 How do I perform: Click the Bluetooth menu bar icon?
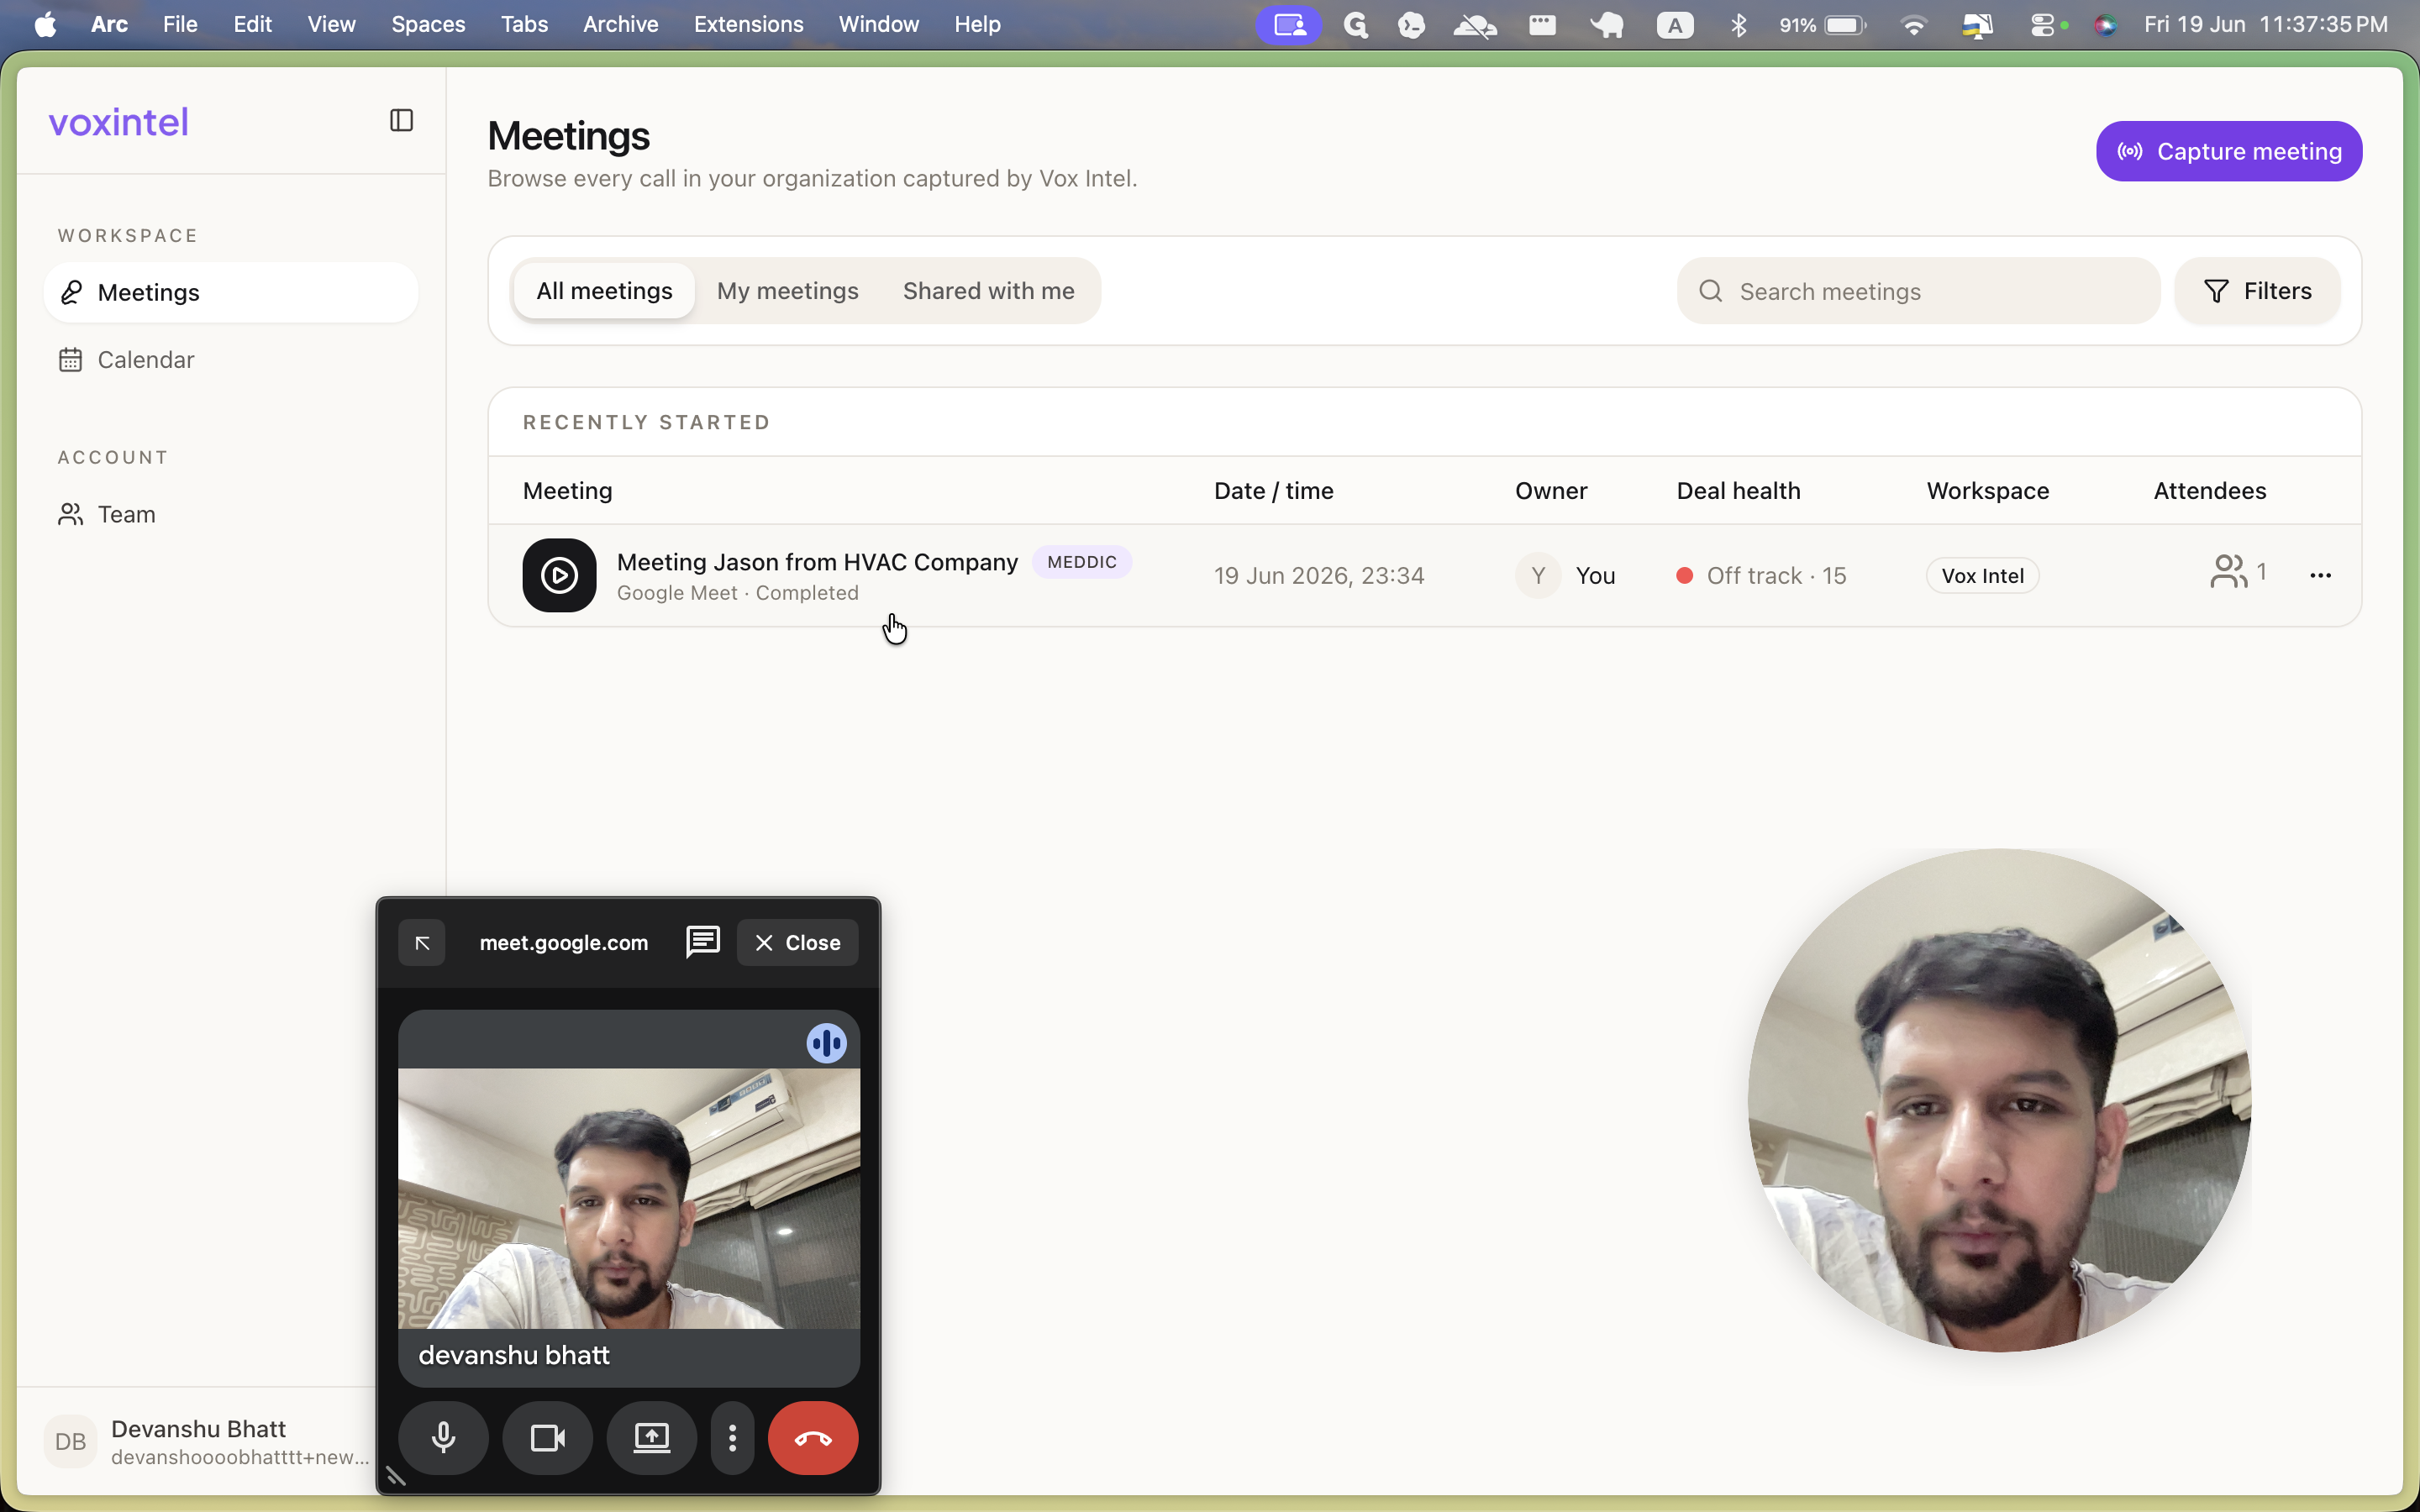[x=1738, y=24]
